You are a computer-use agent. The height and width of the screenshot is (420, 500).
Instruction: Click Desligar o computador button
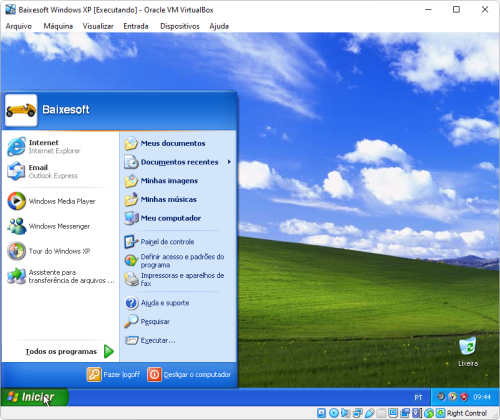(x=189, y=375)
